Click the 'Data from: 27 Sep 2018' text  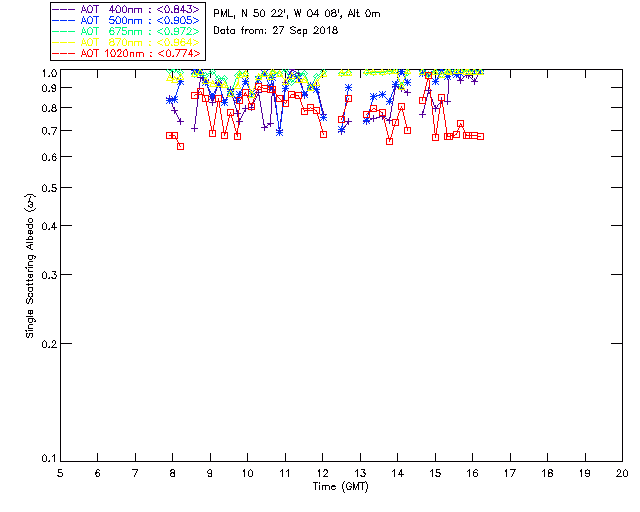point(276,30)
